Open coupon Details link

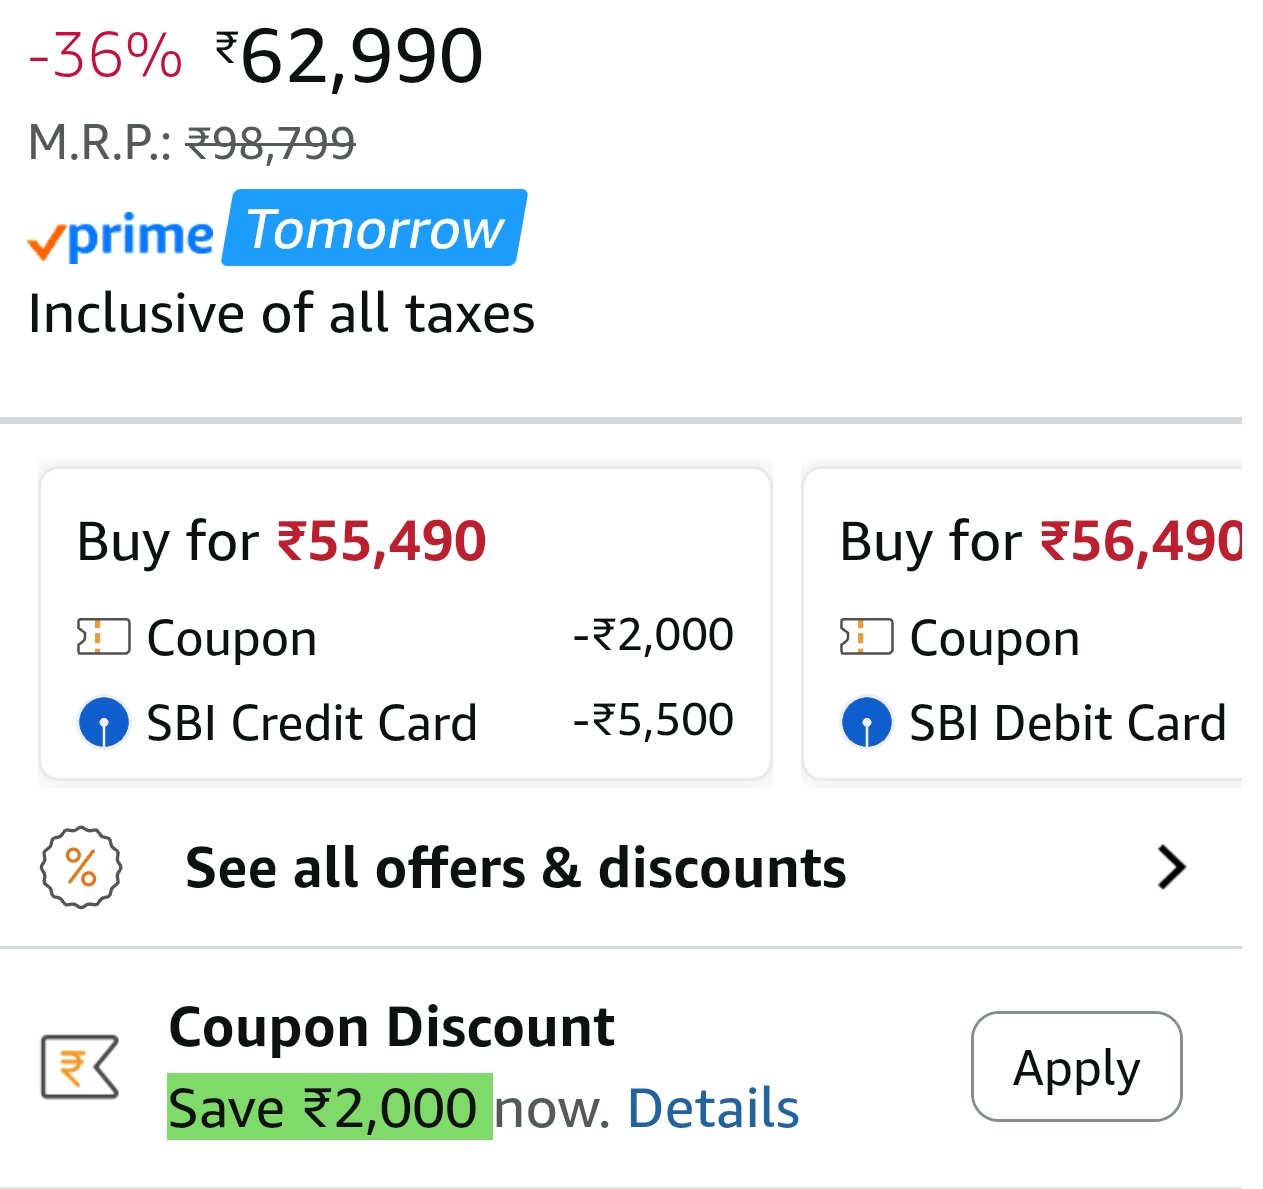point(713,1109)
